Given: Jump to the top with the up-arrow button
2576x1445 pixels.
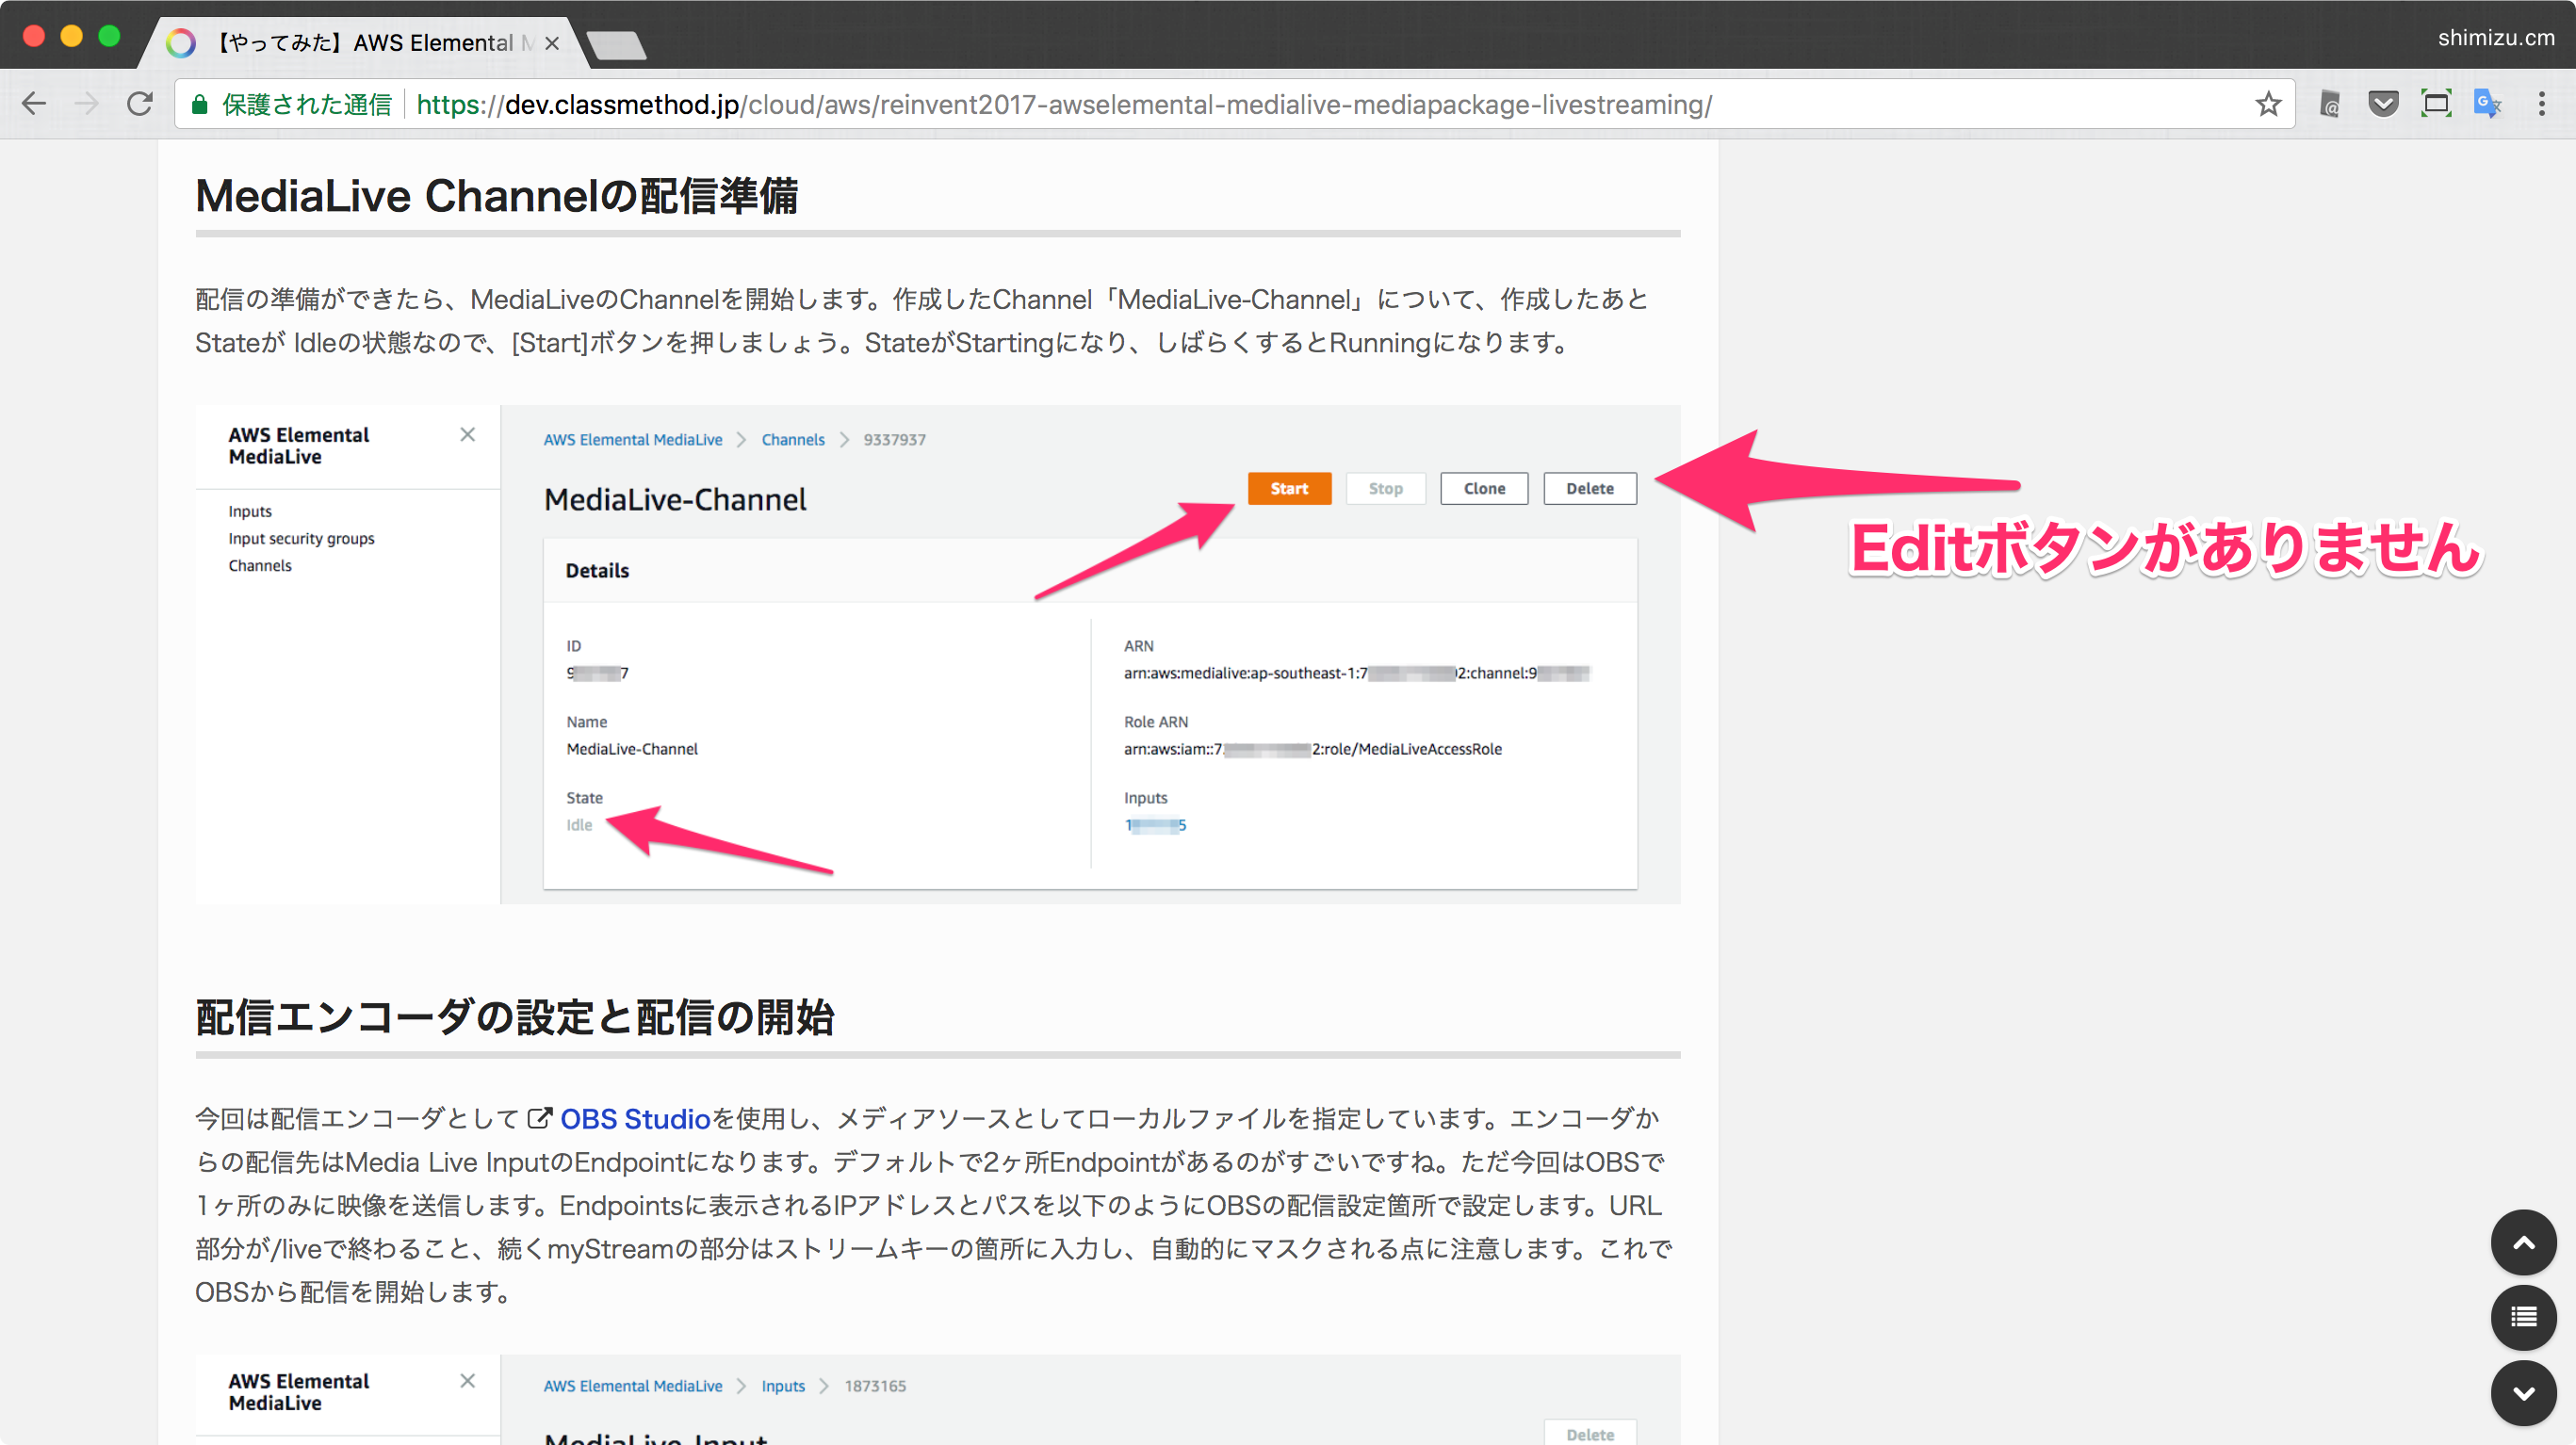Looking at the screenshot, I should pyautogui.click(x=2523, y=1242).
